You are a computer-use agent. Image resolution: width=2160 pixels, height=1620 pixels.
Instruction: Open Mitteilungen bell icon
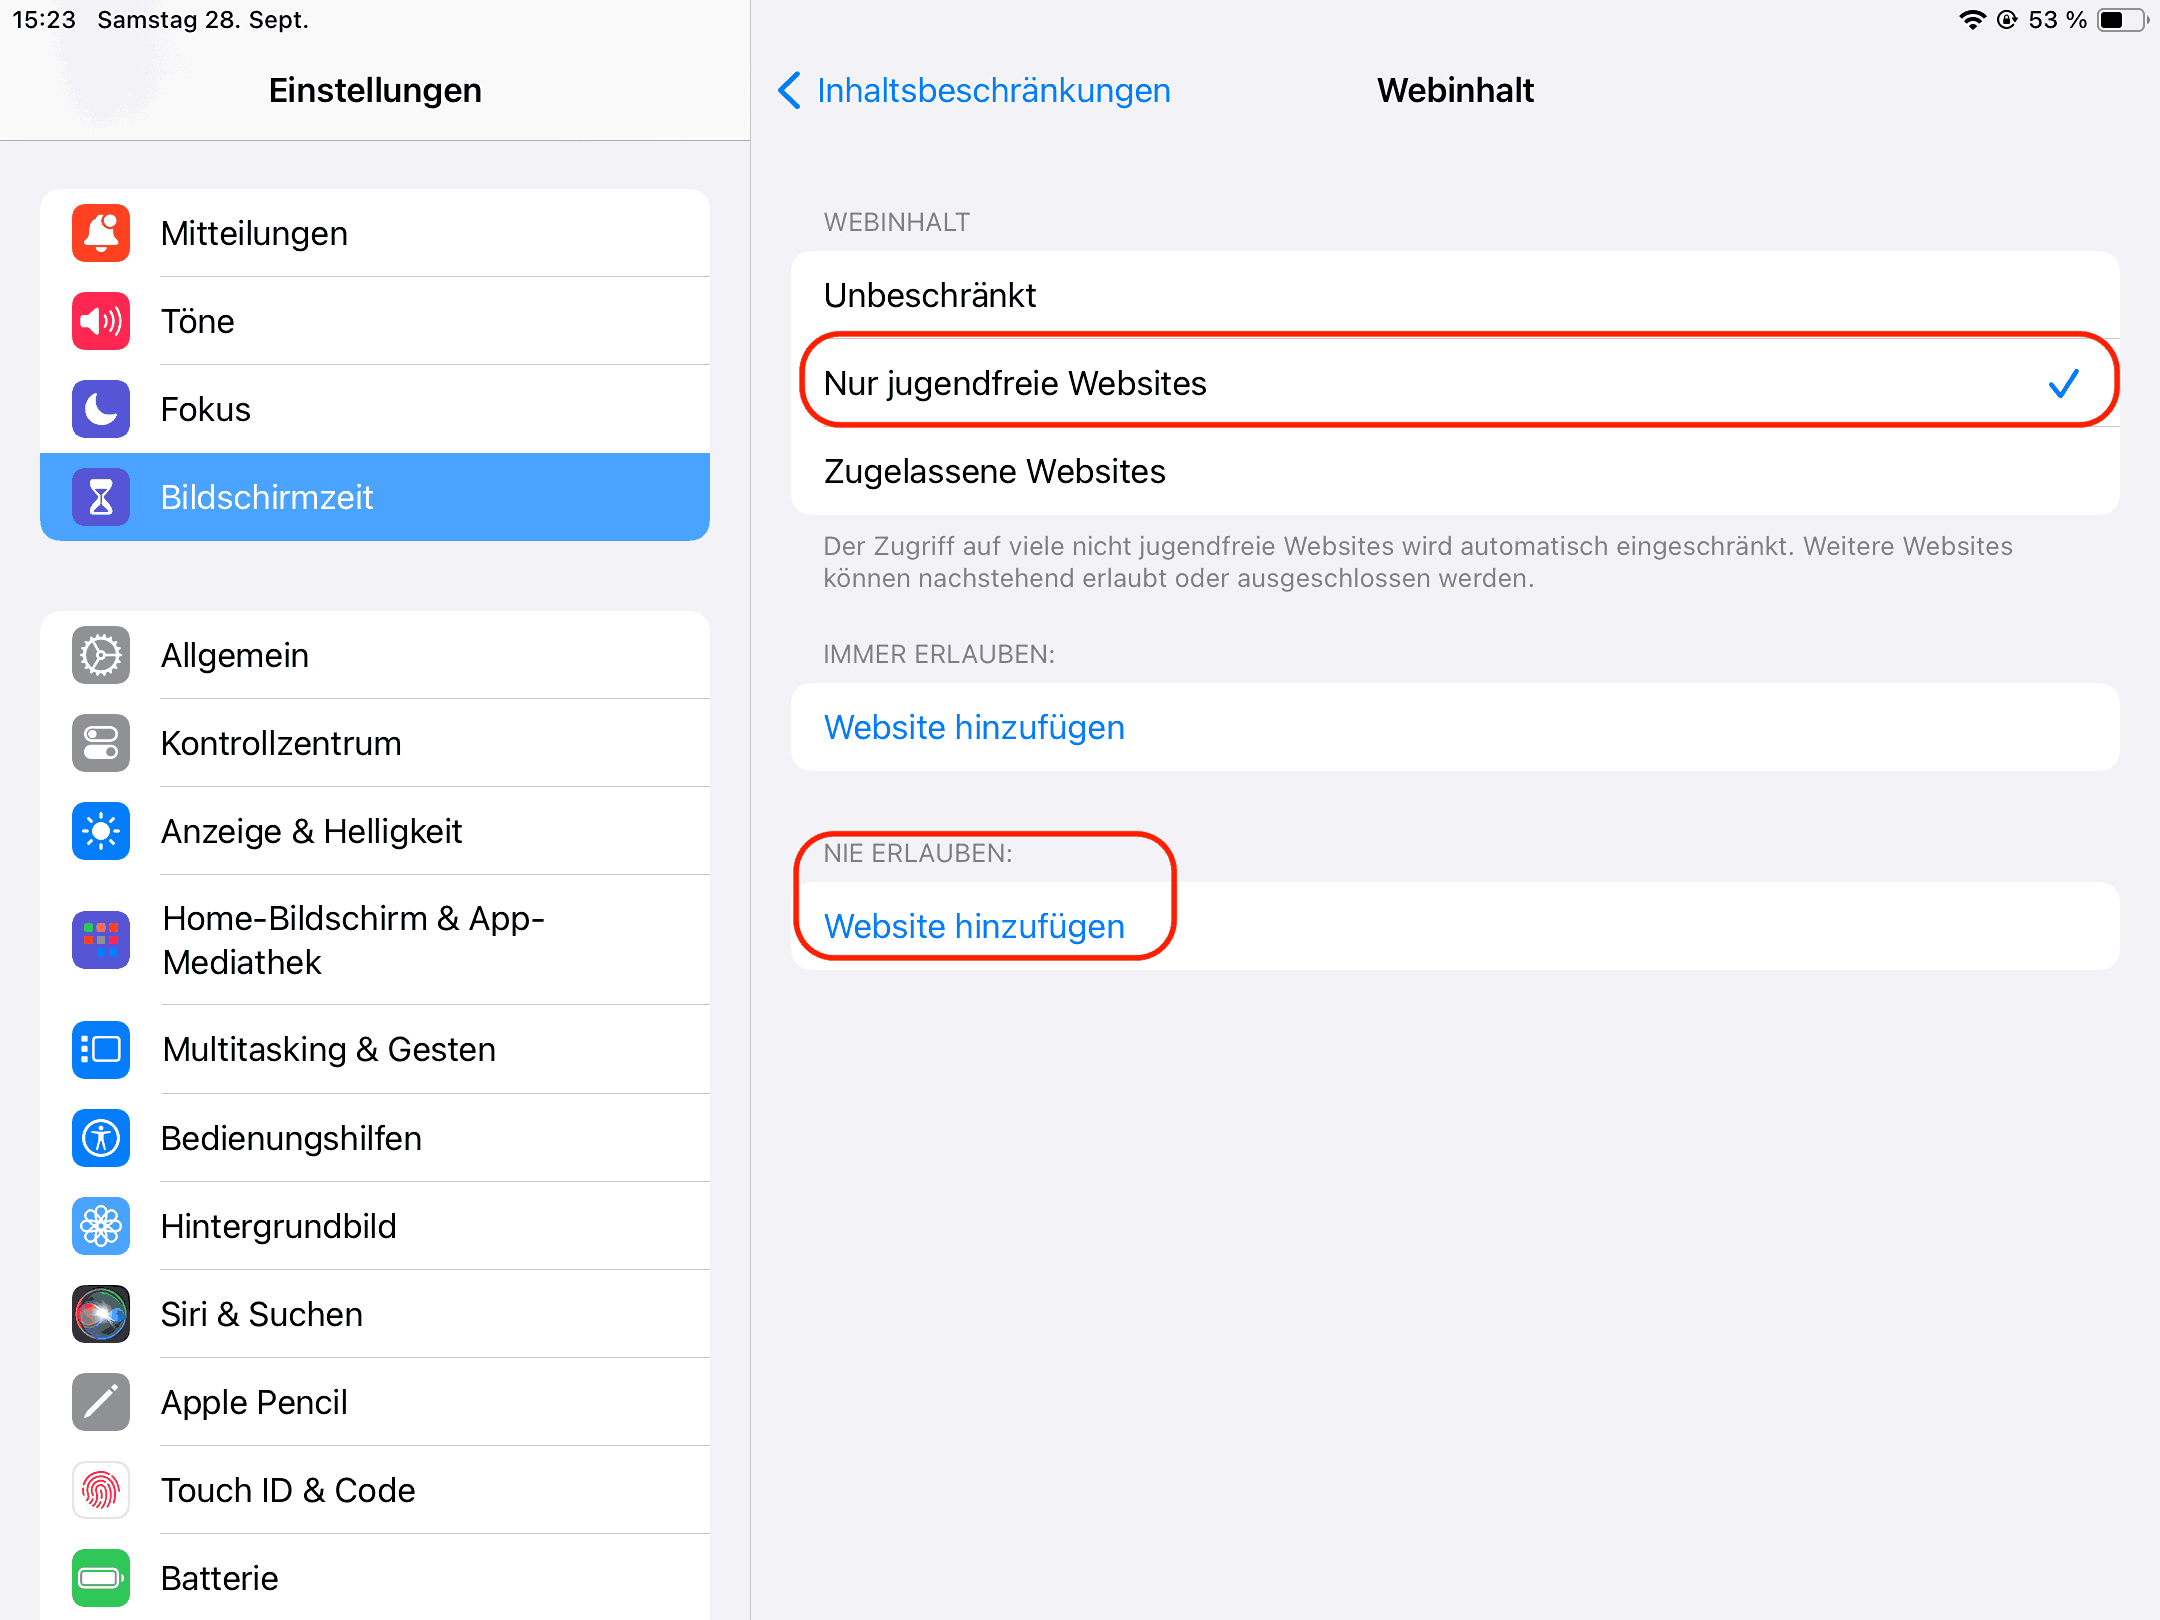[x=101, y=233]
